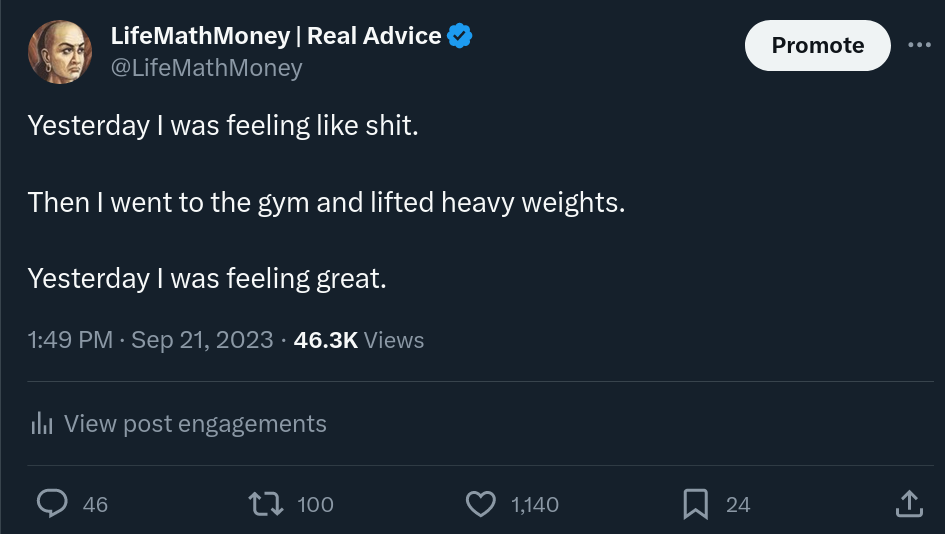The image size is (945, 534).
Task: Like the post with the heart icon
Action: coord(482,504)
